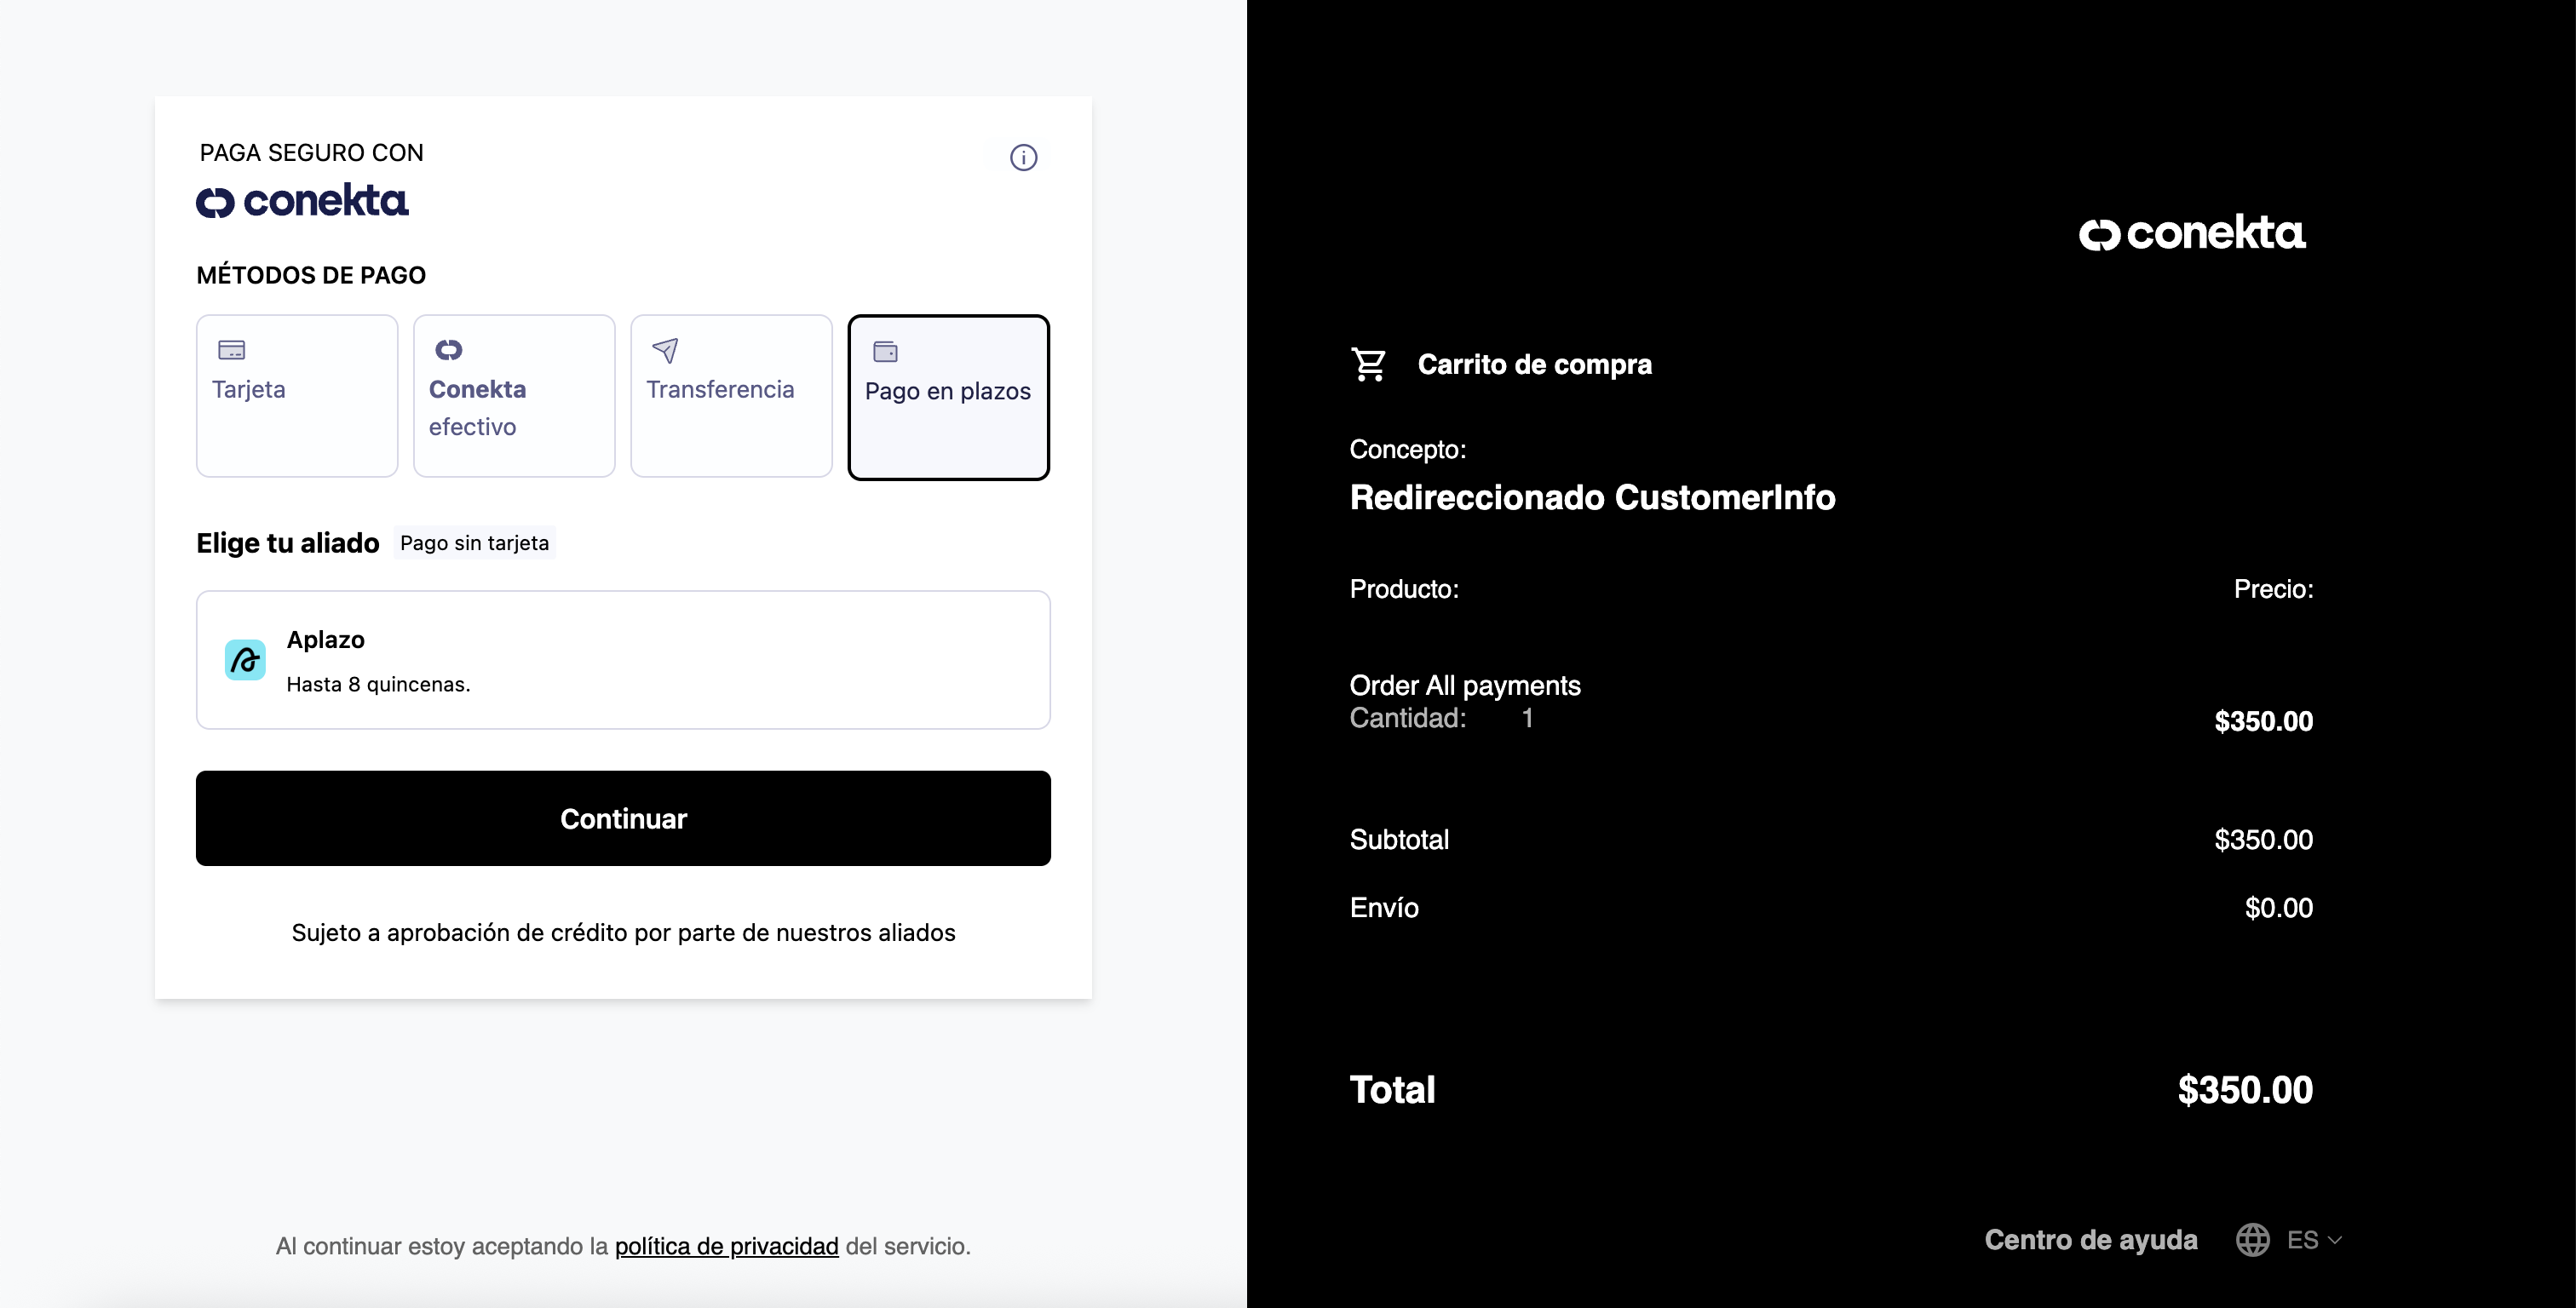Click the shopping cart icon
2576x1308 pixels.
point(1368,364)
